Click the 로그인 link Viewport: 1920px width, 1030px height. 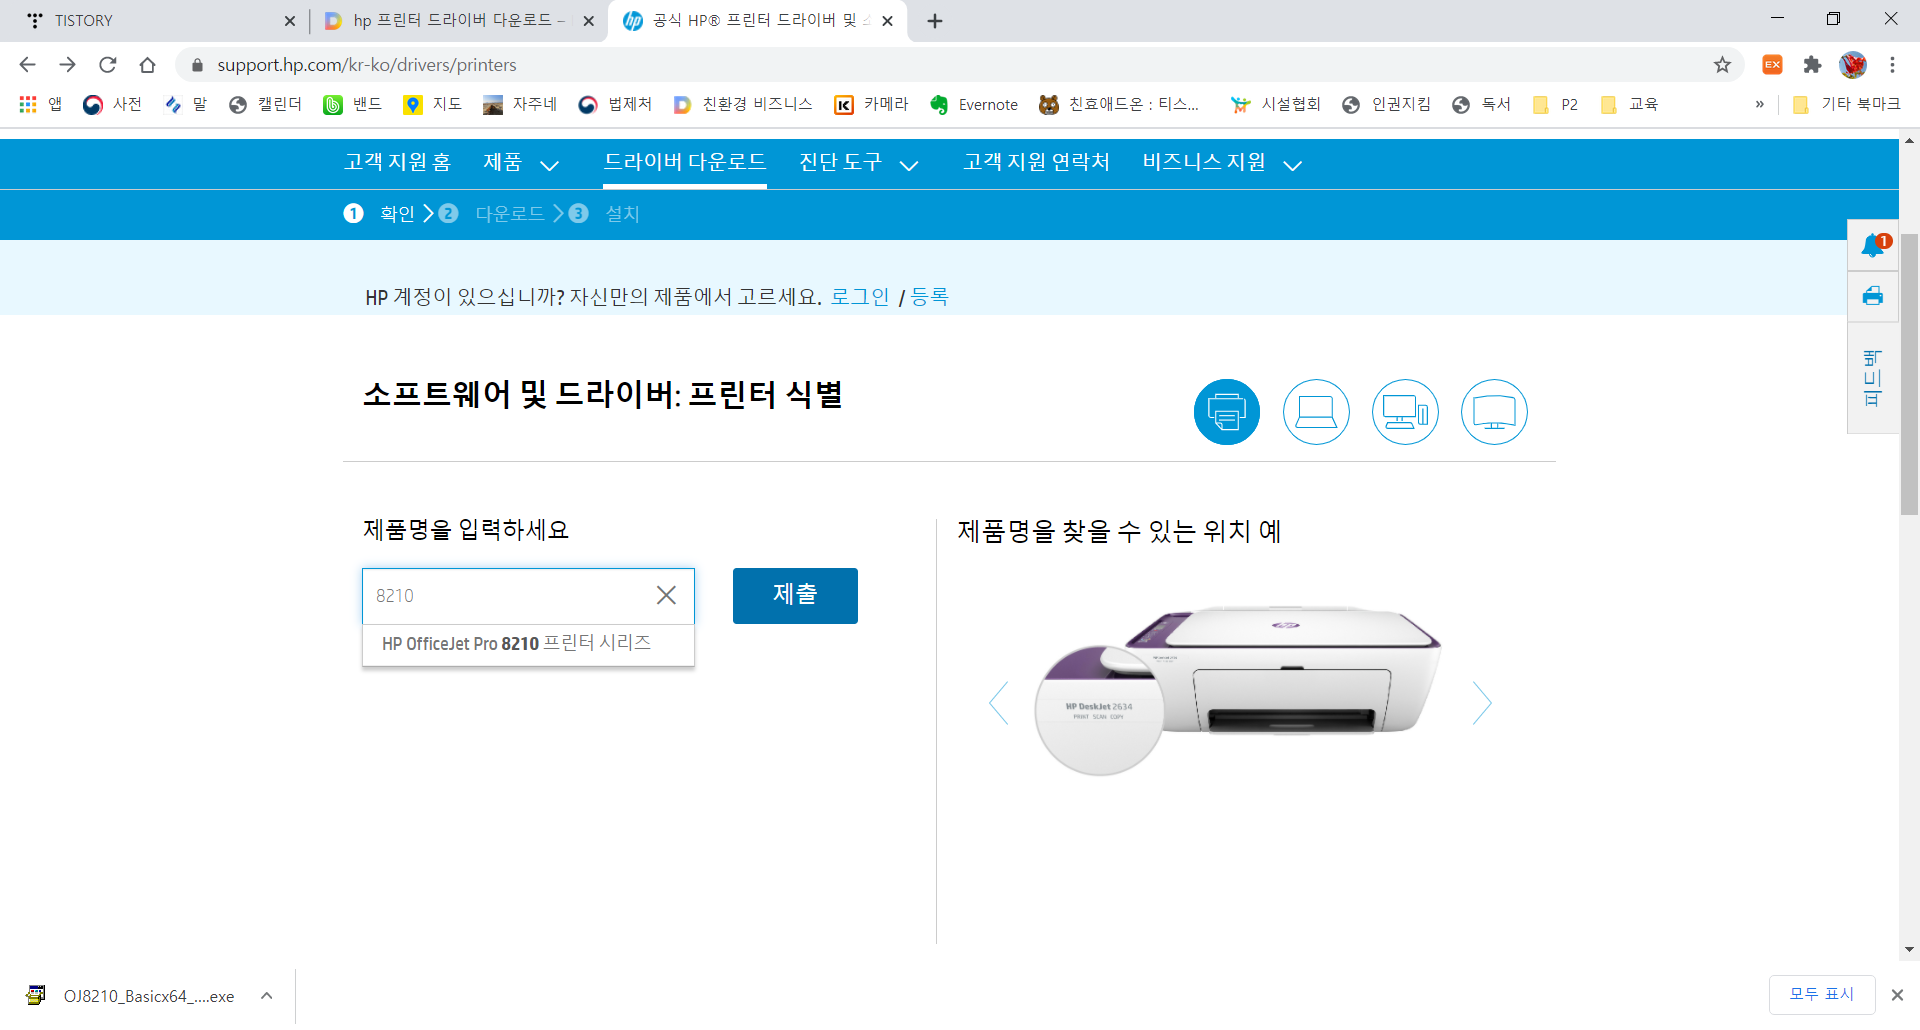(x=860, y=297)
